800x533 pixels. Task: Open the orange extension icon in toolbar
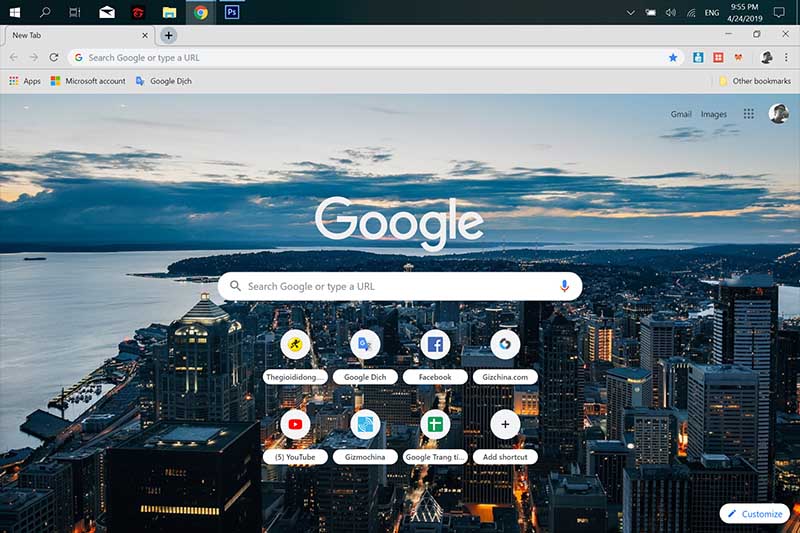click(x=738, y=58)
